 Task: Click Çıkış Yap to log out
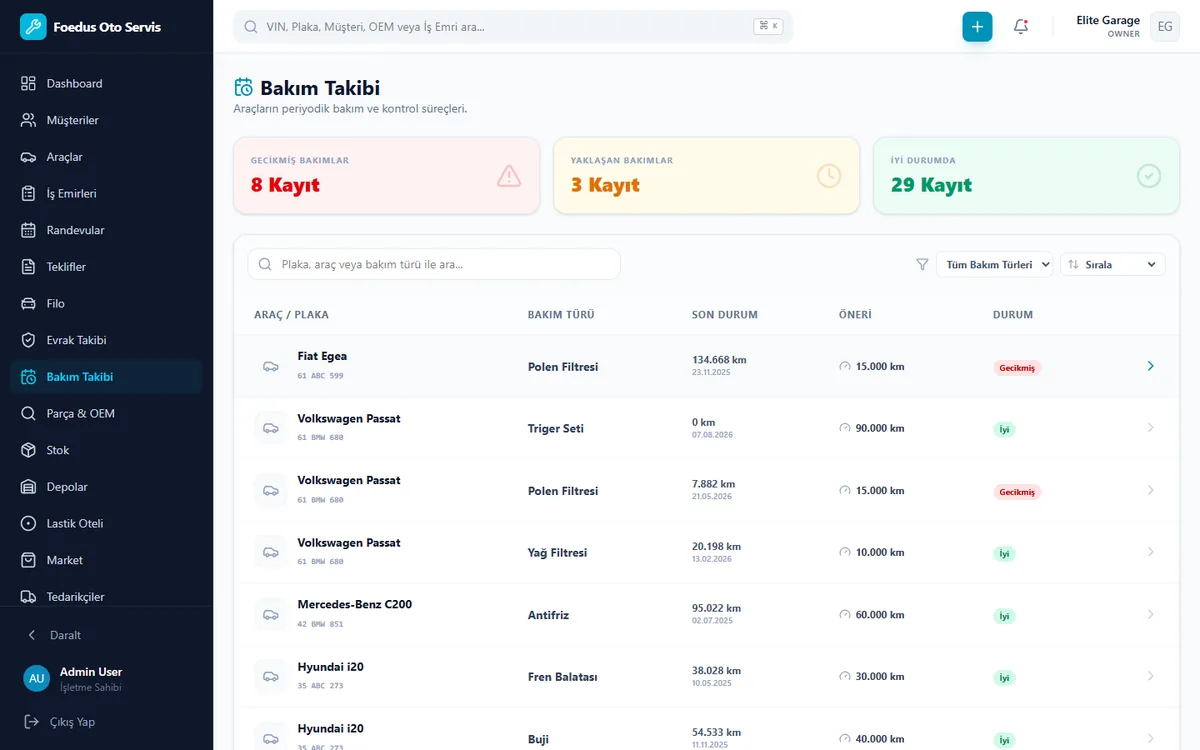click(x=106, y=722)
